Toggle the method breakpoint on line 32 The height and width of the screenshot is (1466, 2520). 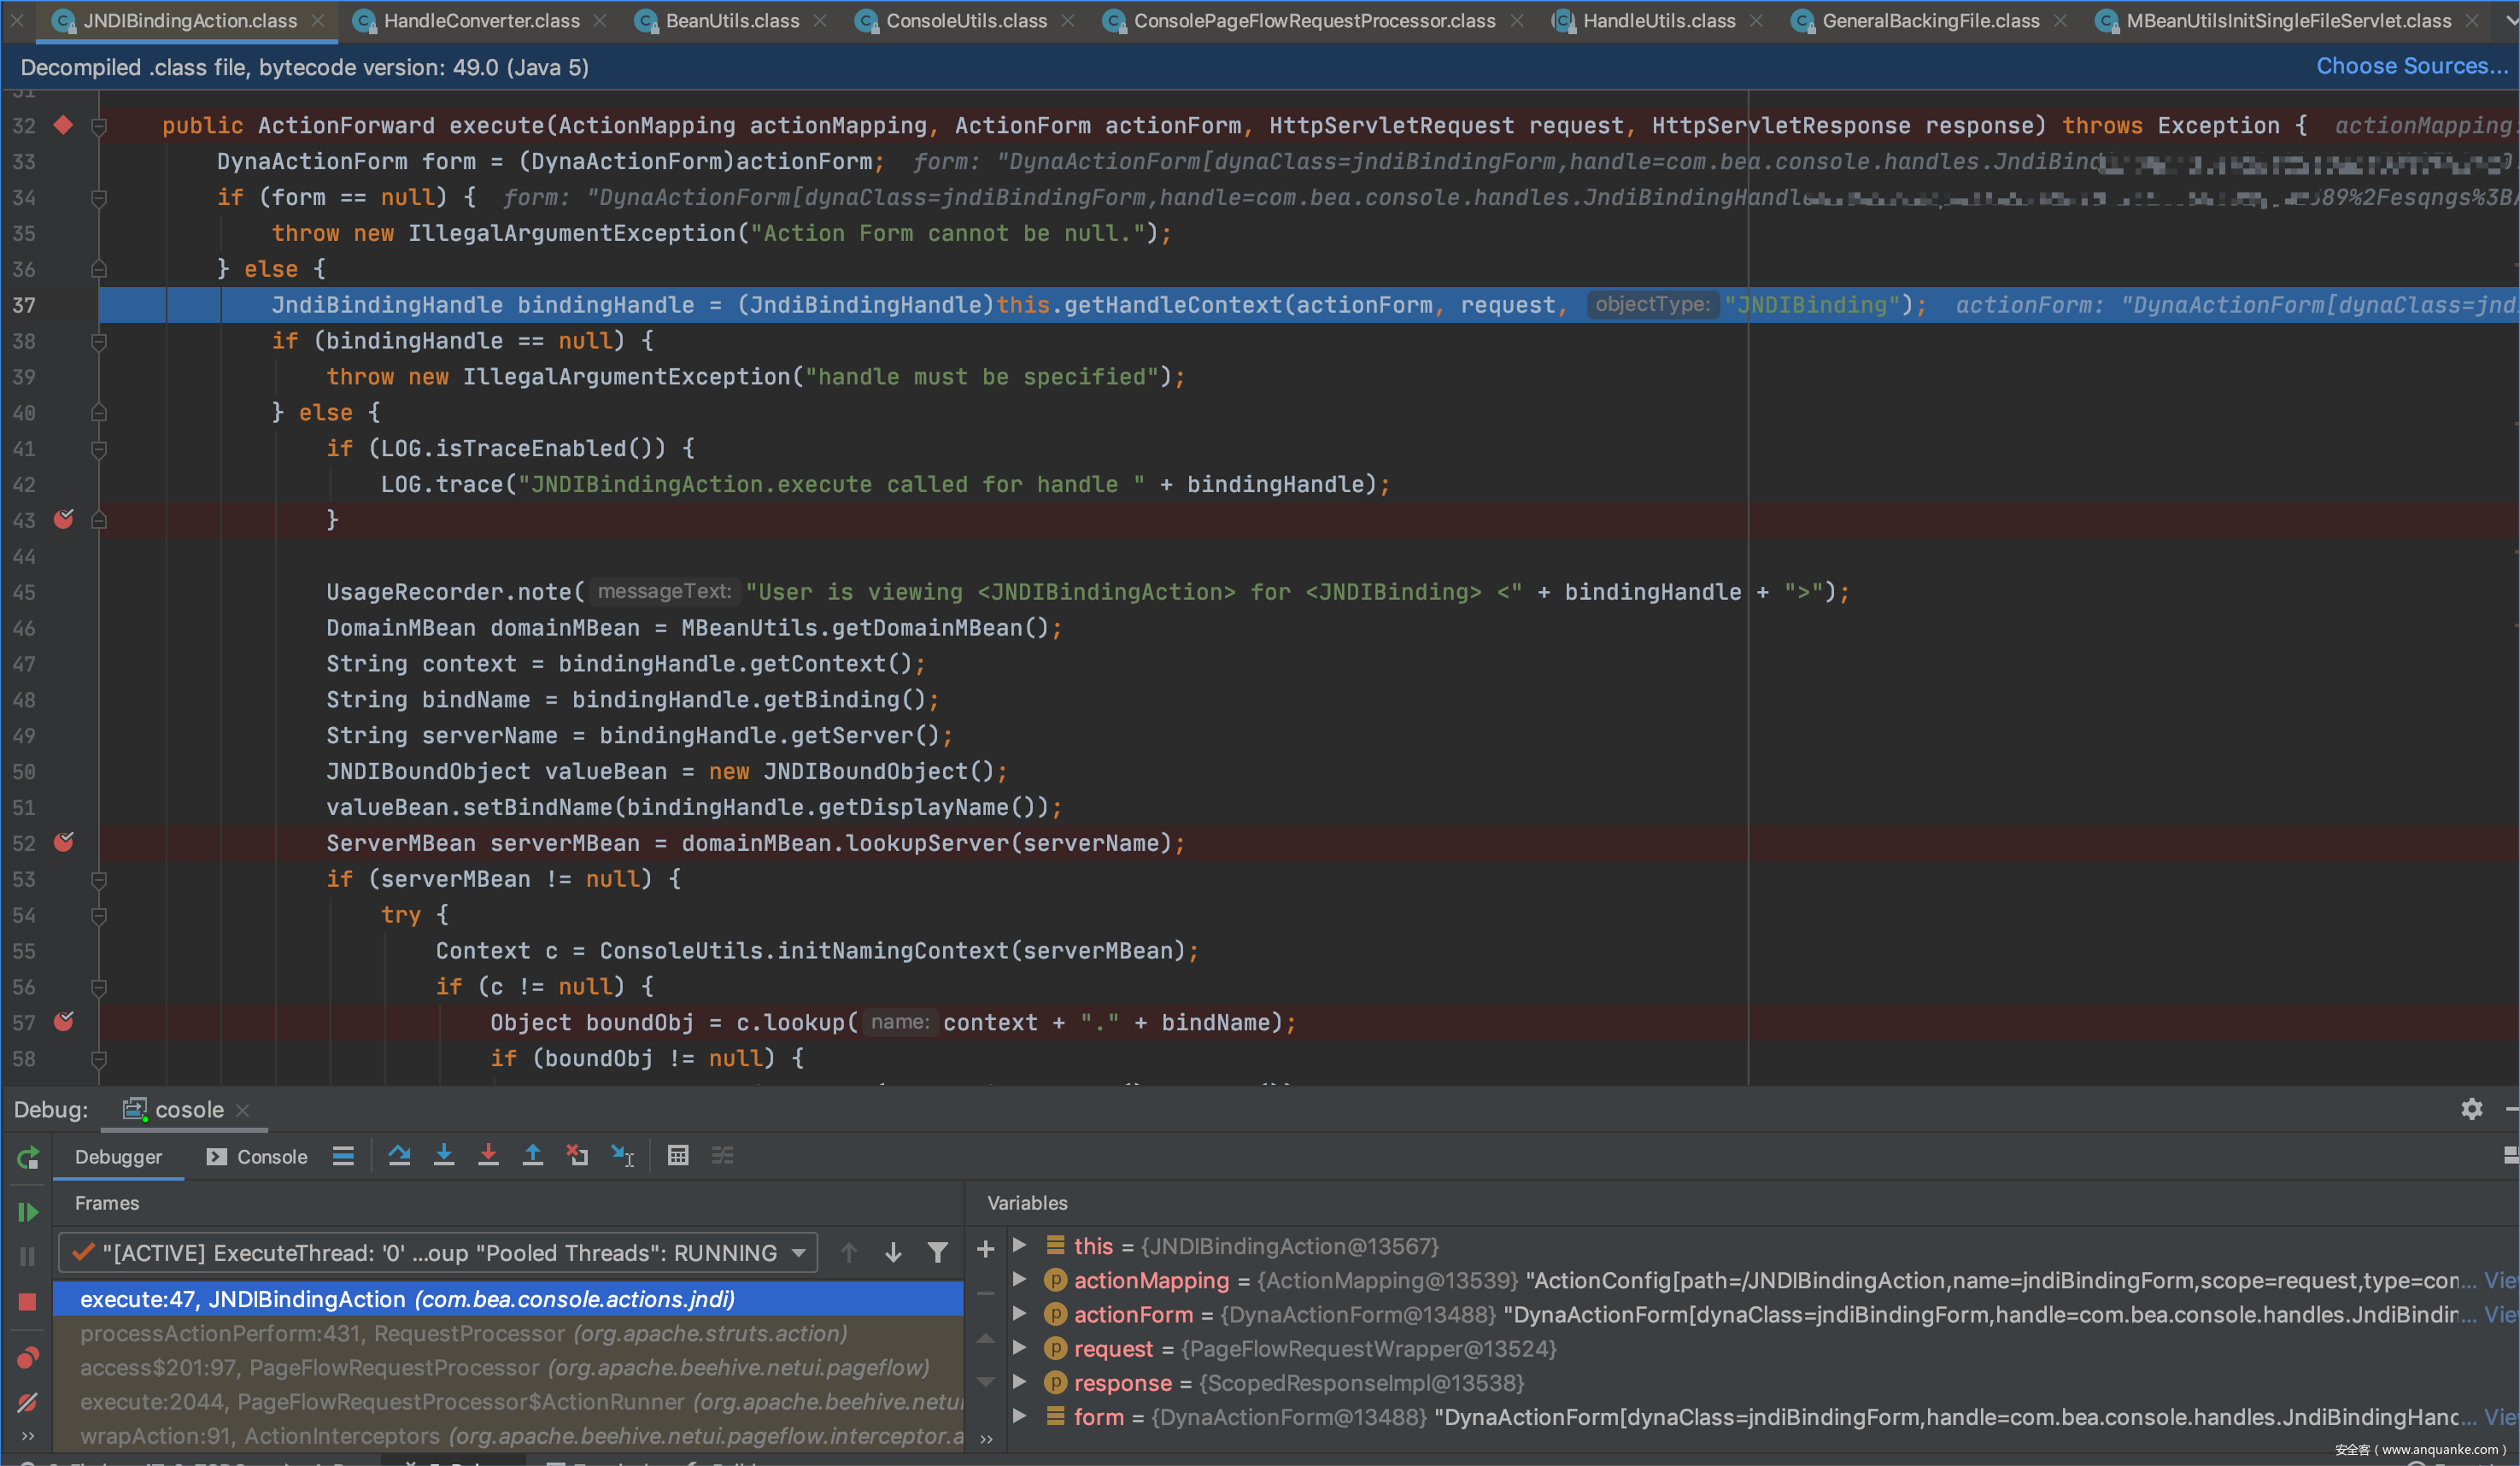point(63,125)
